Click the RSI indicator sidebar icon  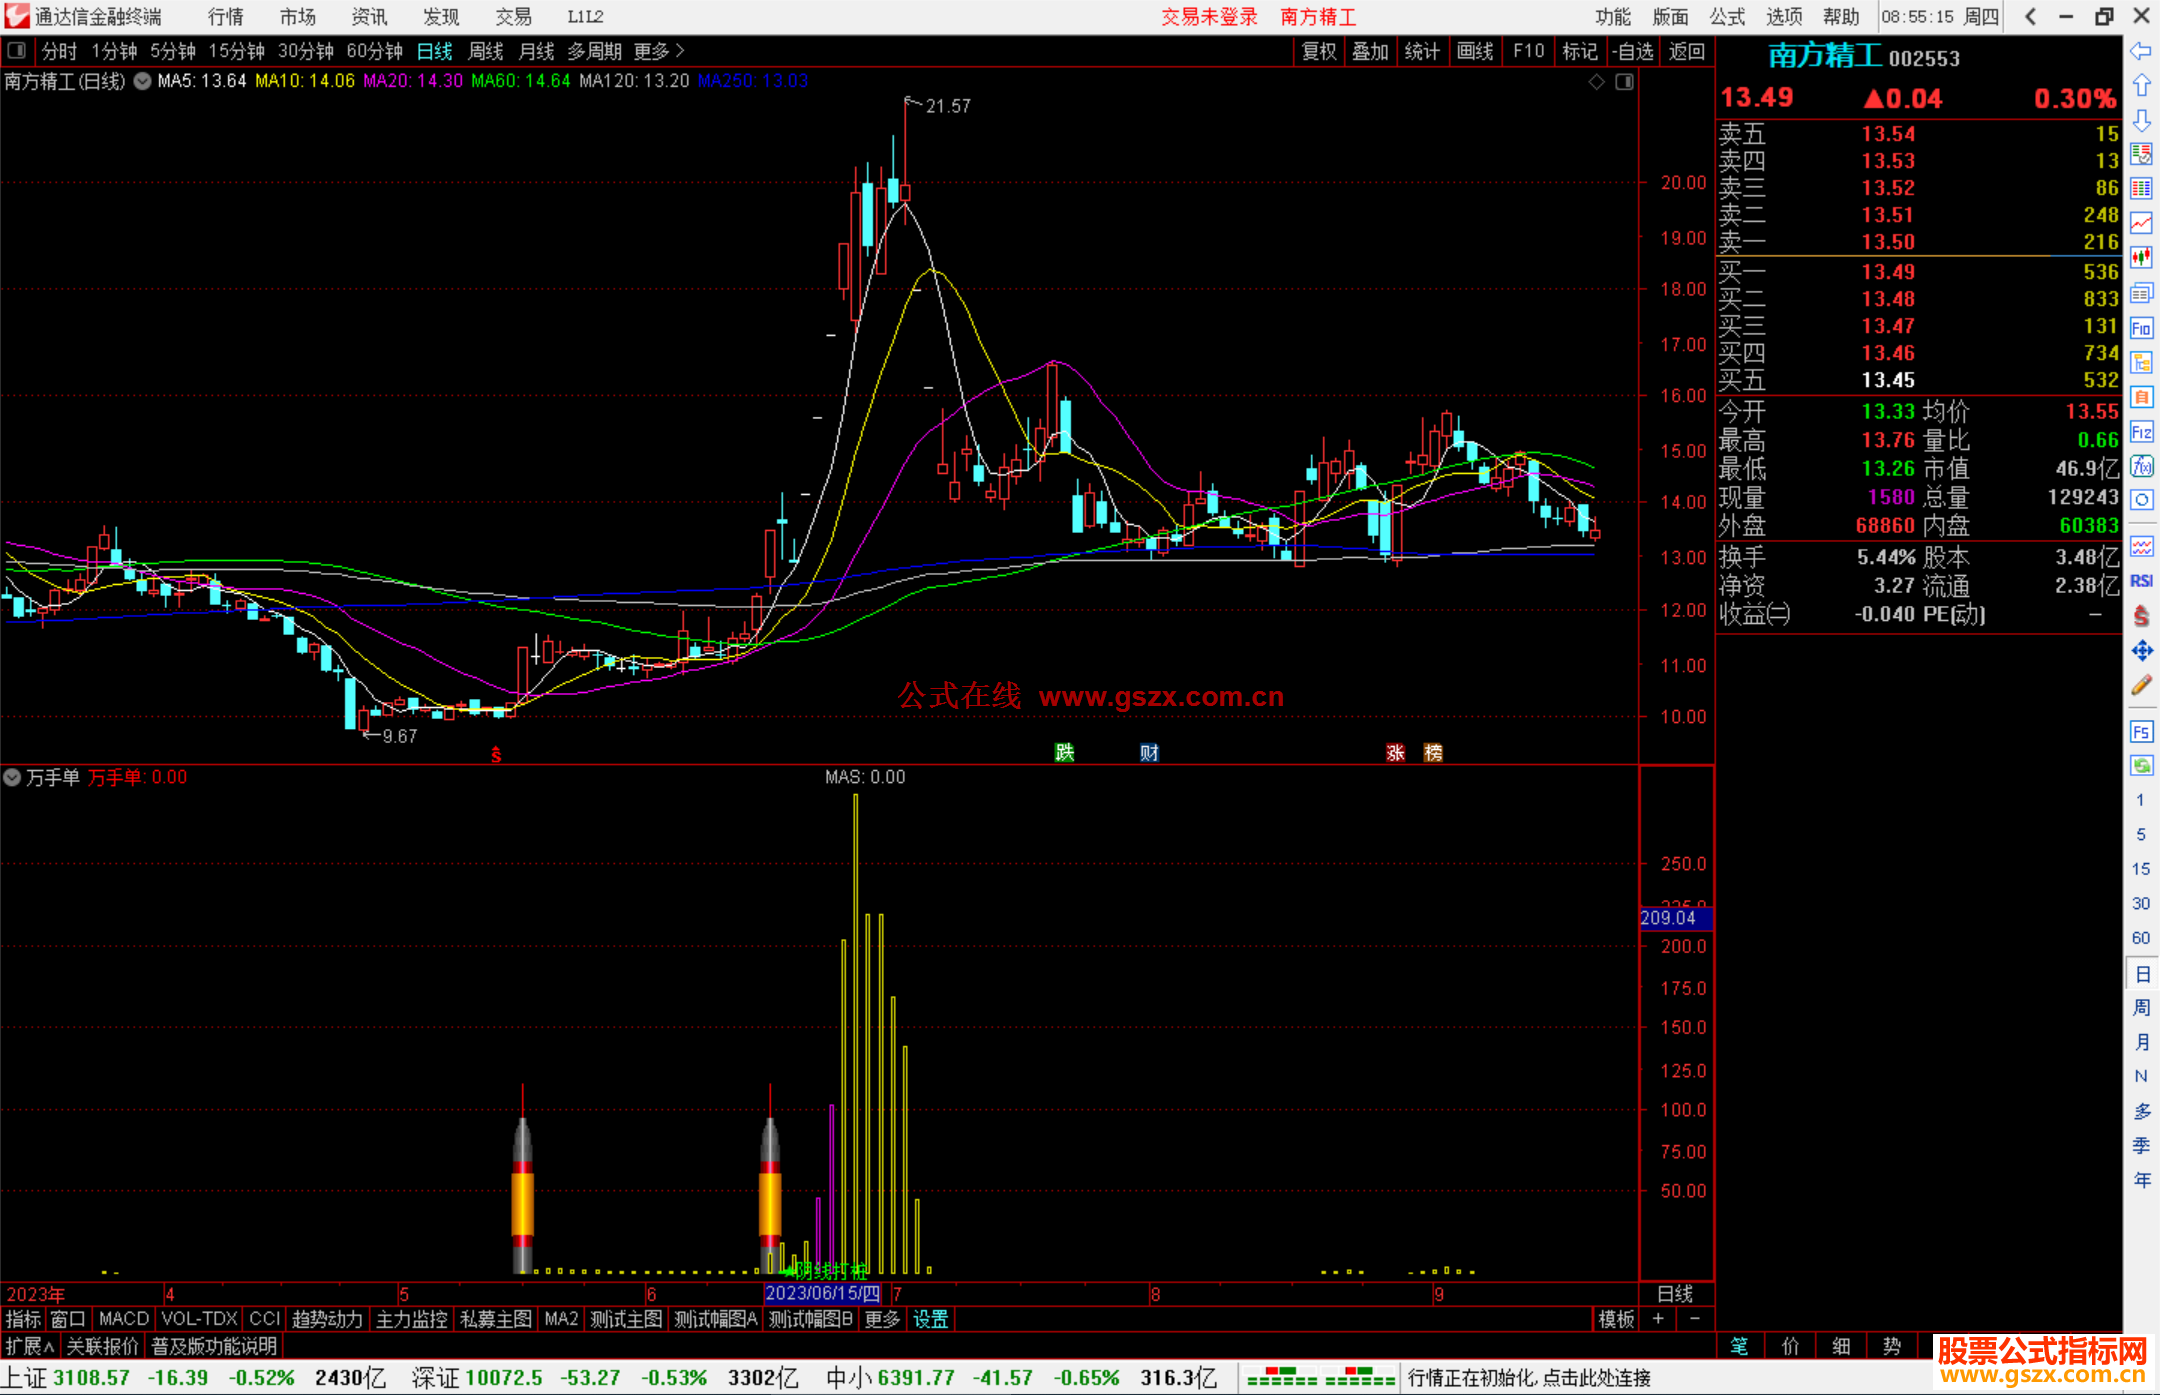[x=2141, y=581]
